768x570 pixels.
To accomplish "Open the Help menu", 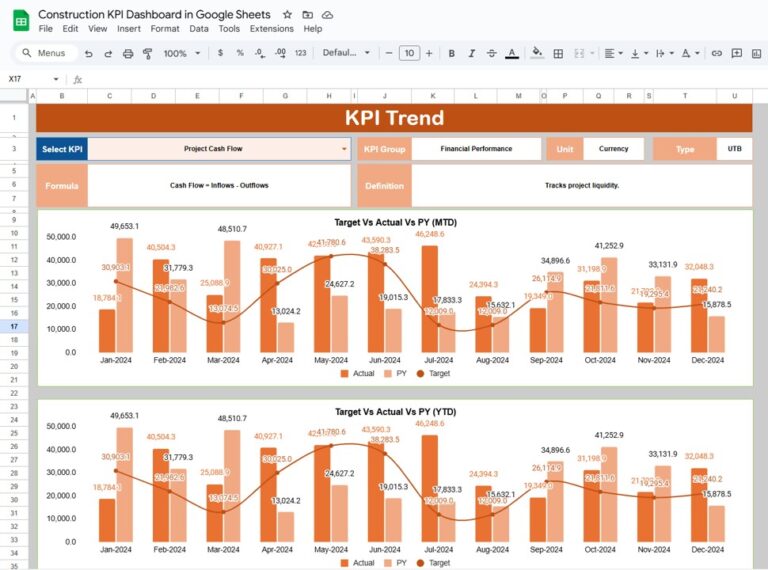I will tap(312, 29).
